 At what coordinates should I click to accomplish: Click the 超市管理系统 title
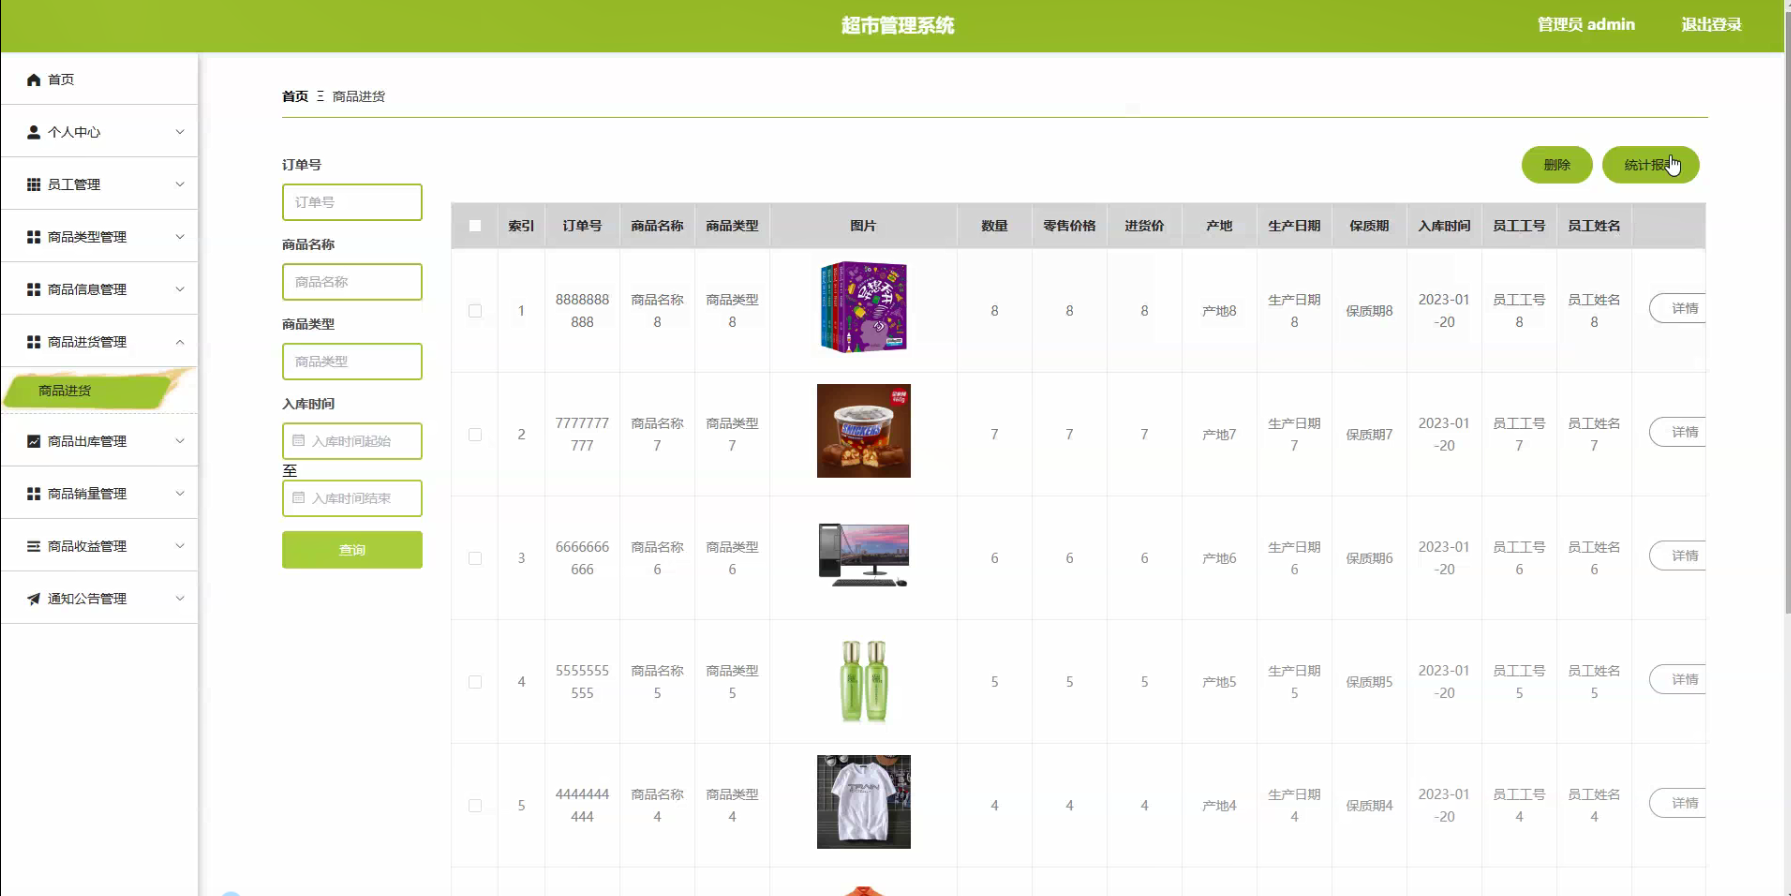897,26
